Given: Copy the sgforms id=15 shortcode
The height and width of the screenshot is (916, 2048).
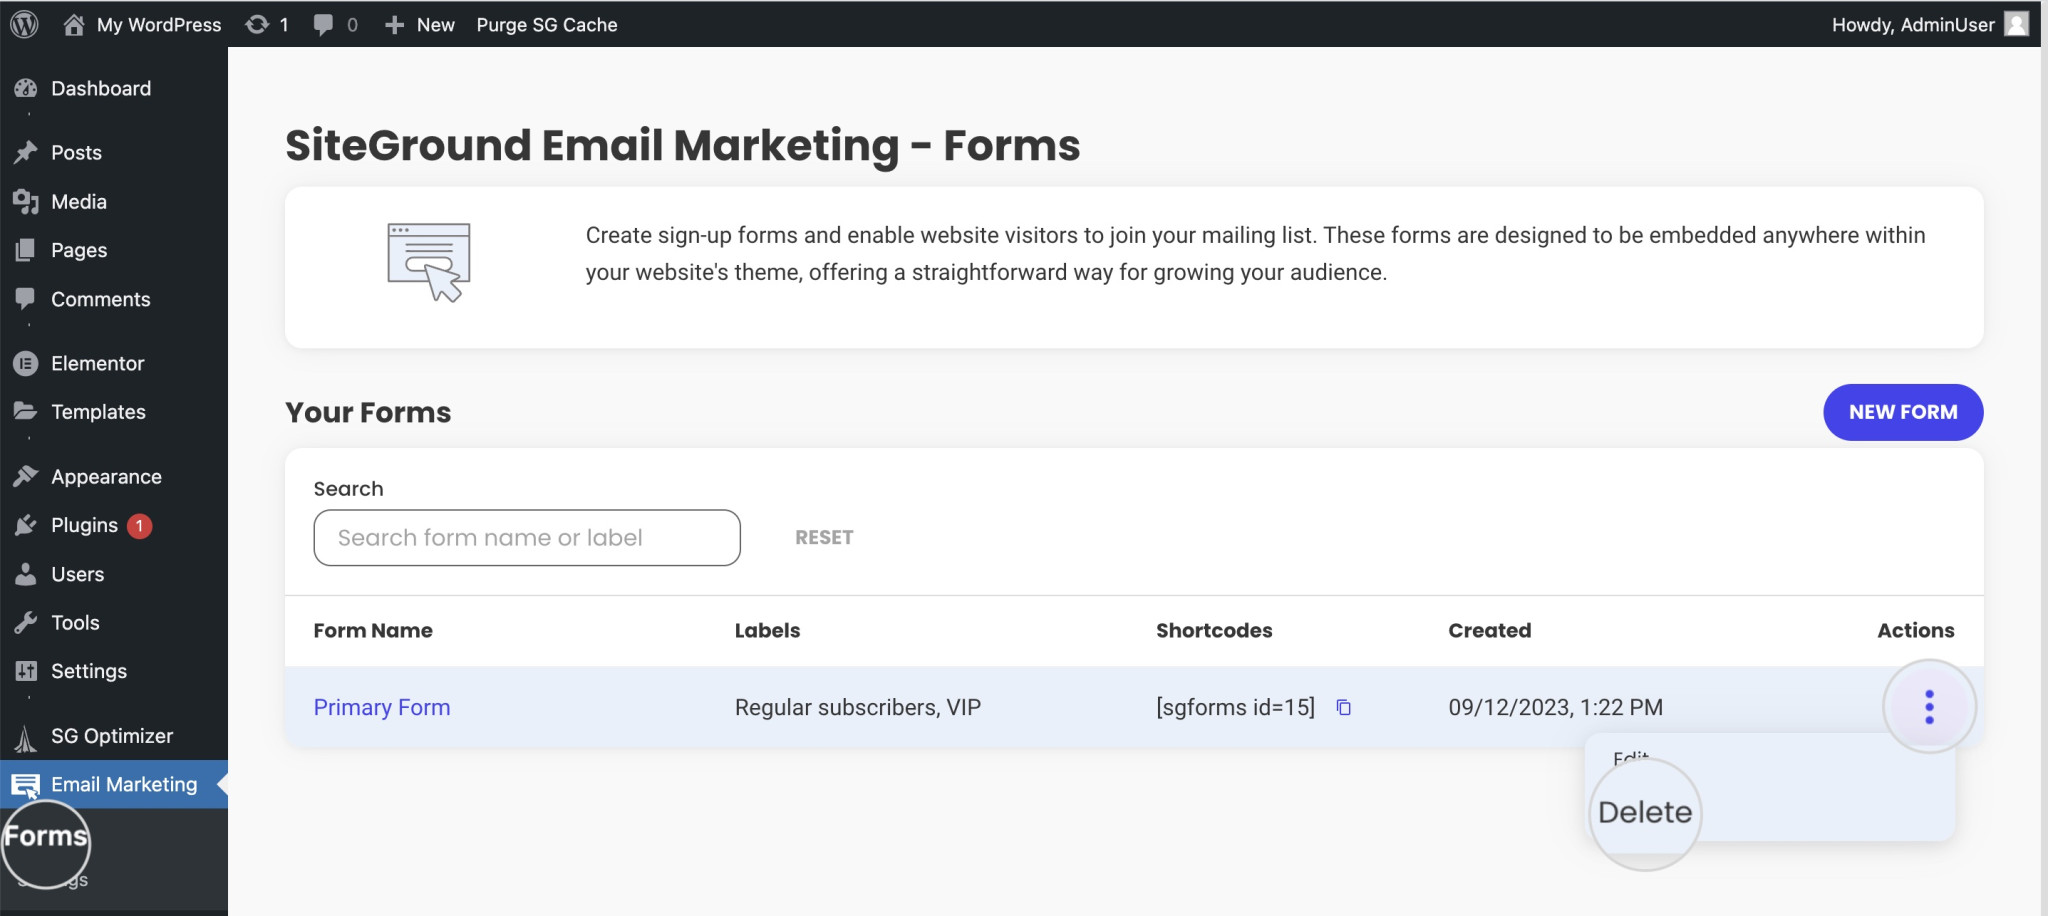Looking at the screenshot, I should [x=1344, y=708].
